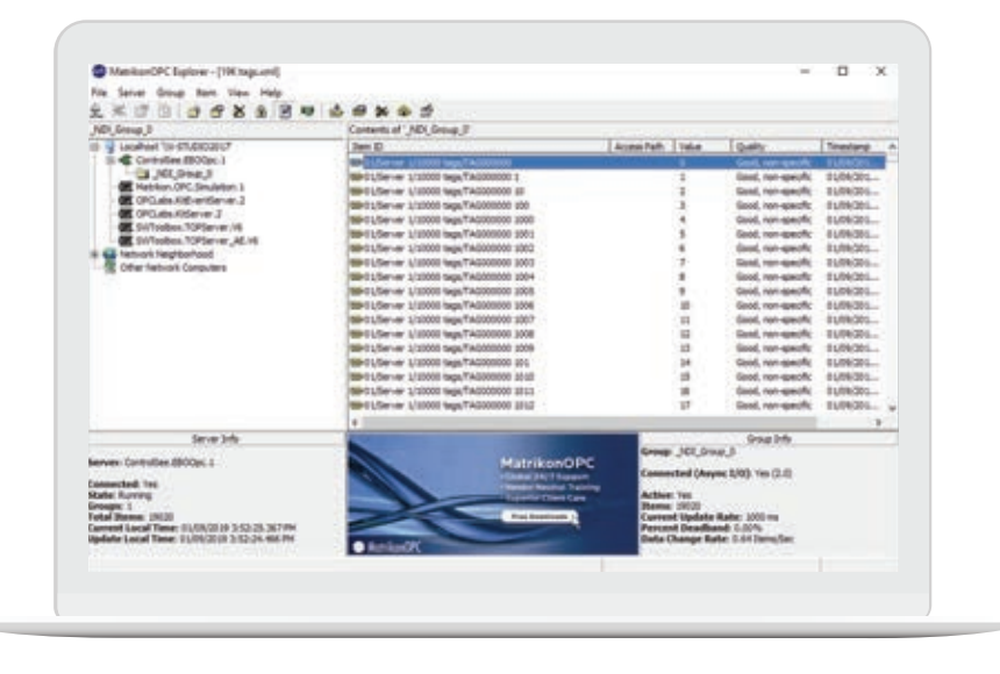The width and height of the screenshot is (1000, 674).
Task: Click the group properties folder toolbar icon
Action: tap(217, 112)
